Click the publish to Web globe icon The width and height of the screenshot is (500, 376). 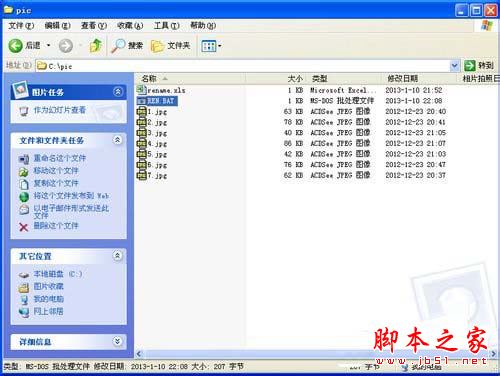24,197
